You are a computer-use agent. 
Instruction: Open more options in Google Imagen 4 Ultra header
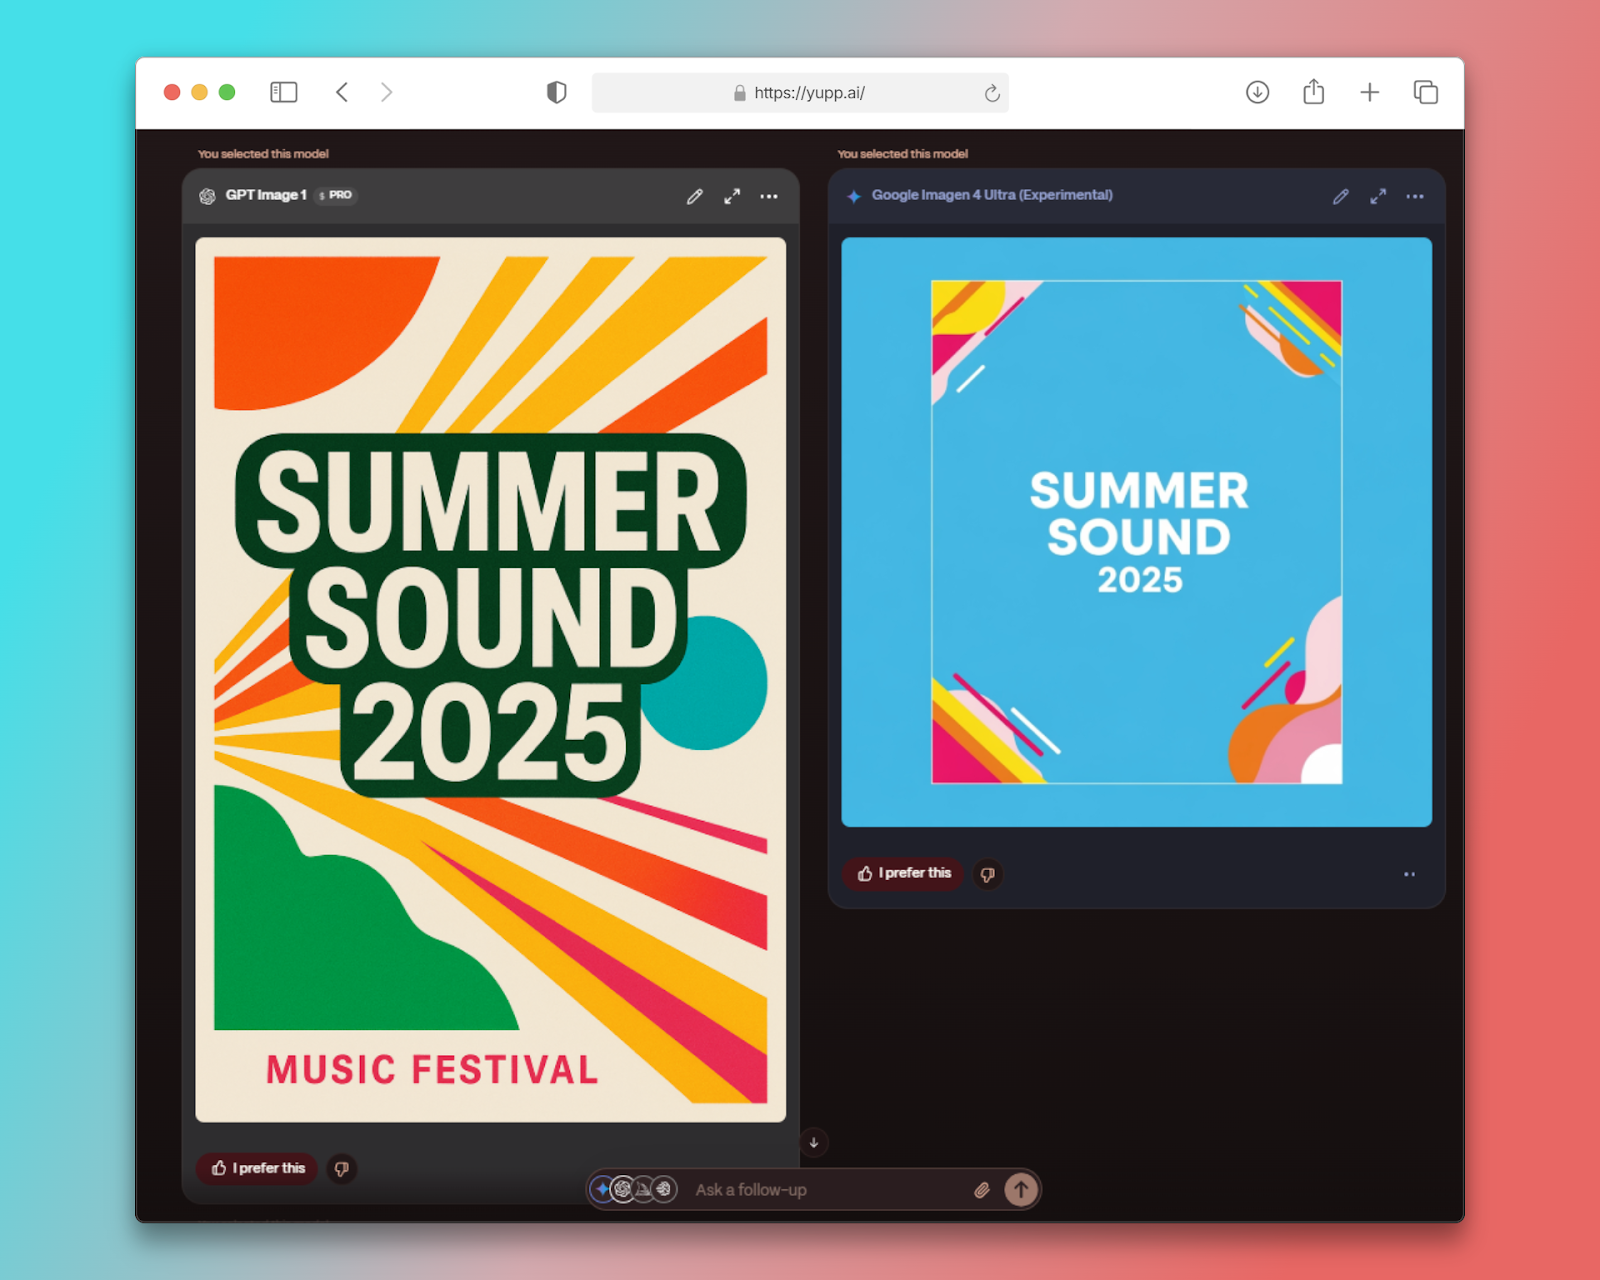pos(1415,197)
